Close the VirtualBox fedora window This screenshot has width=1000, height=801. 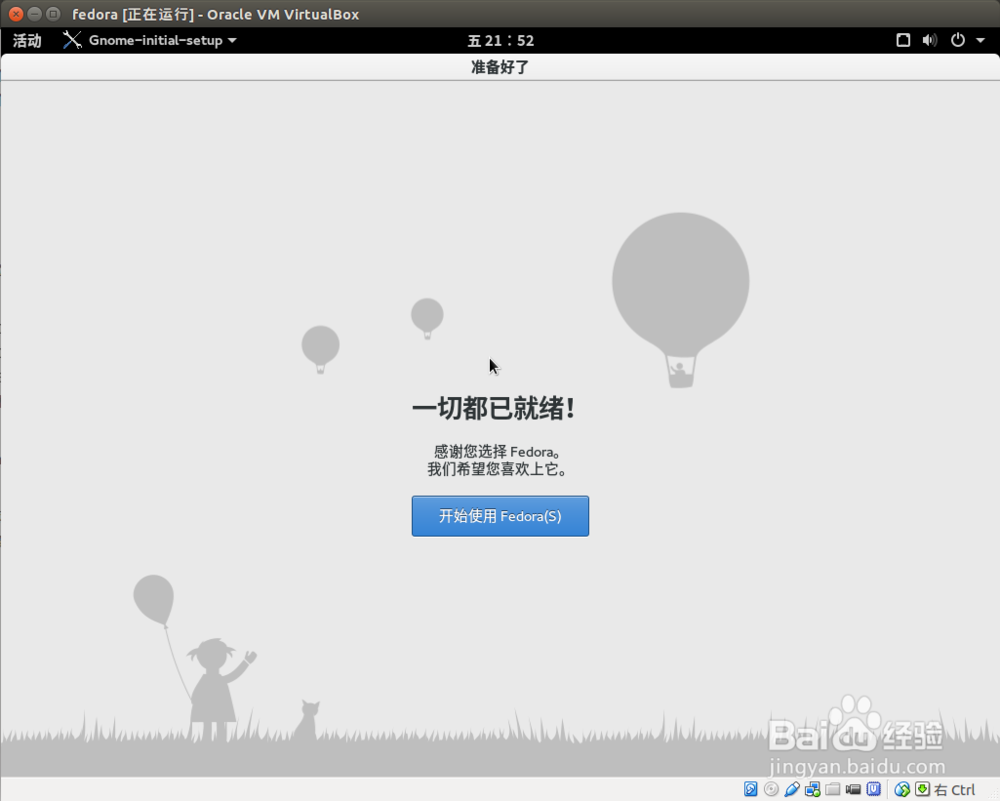click(16, 13)
